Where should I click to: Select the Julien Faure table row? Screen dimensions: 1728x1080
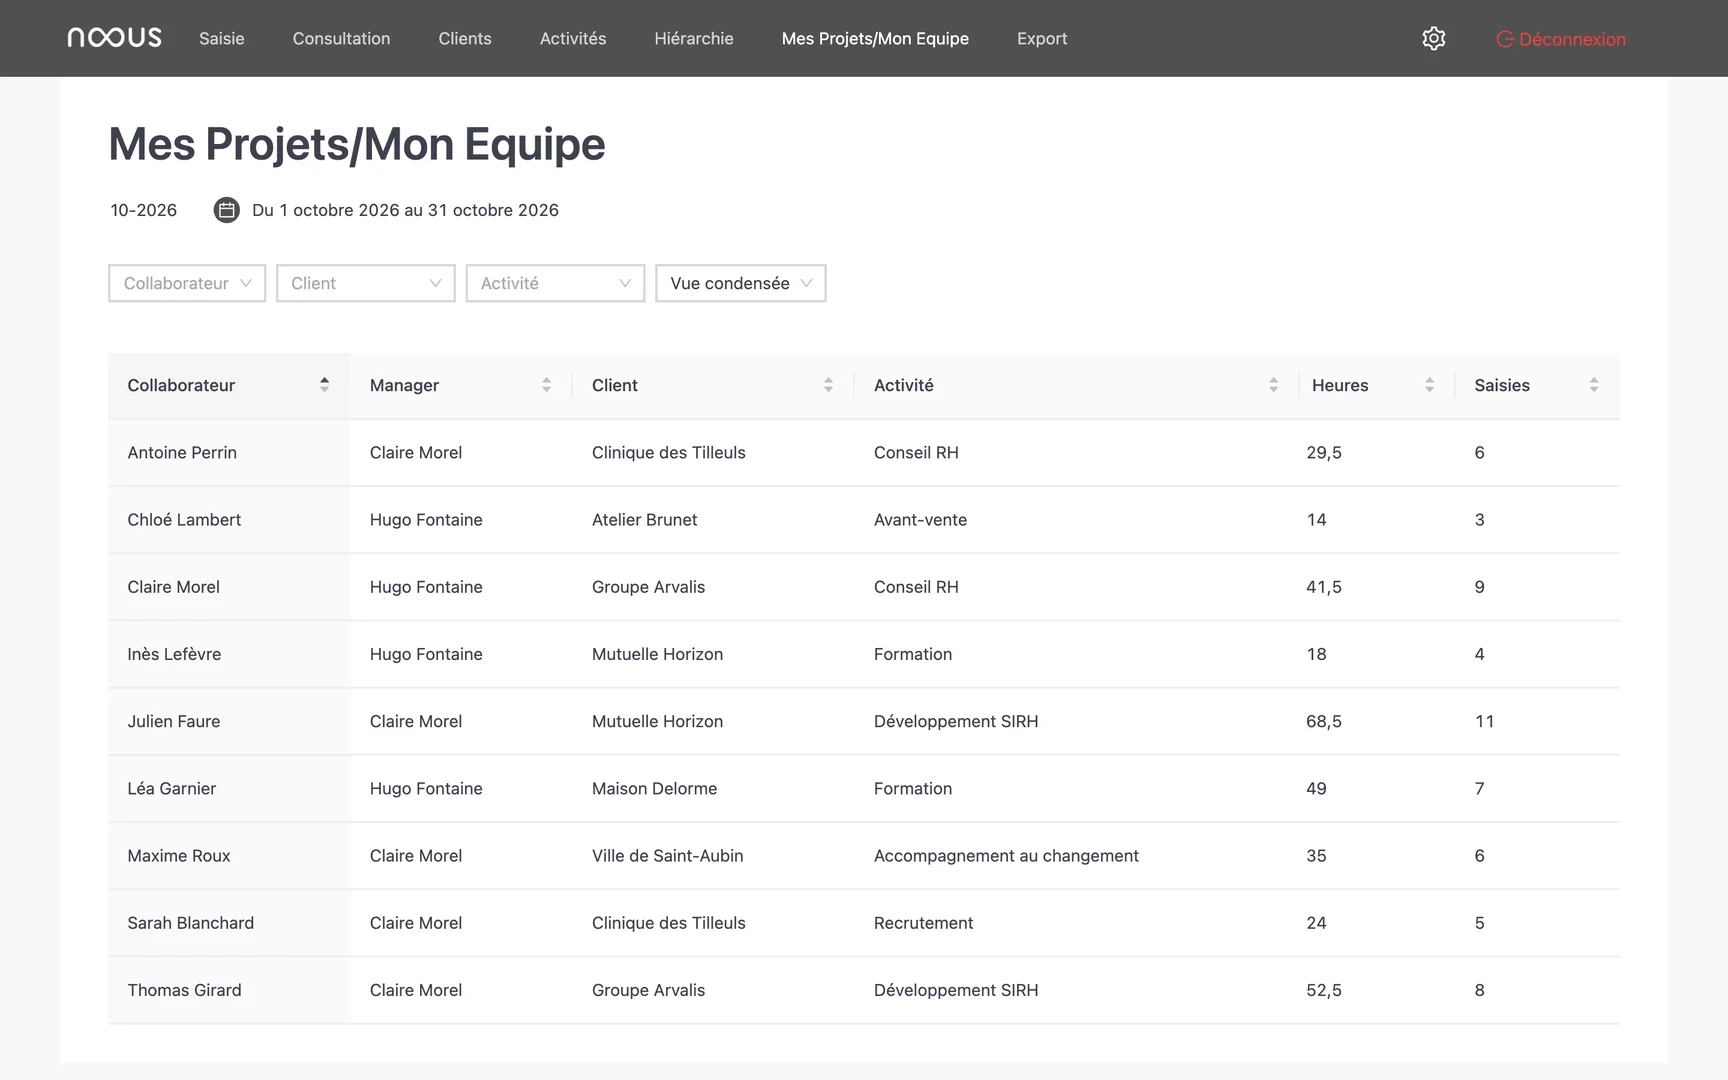coord(864,721)
